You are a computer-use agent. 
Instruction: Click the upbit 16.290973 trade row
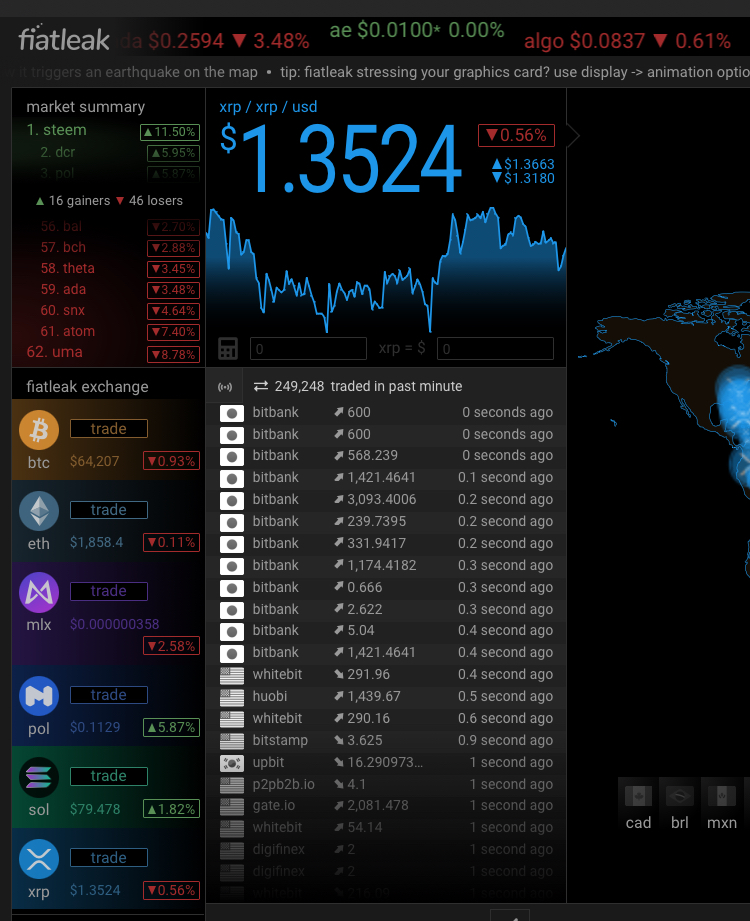[386, 762]
